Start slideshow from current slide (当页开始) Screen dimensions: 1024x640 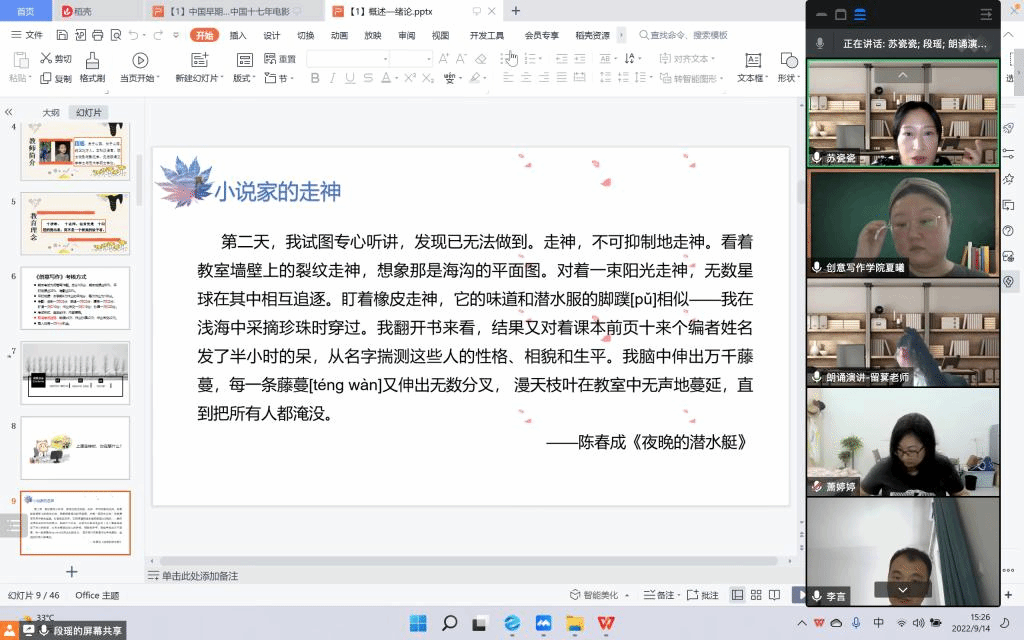(x=139, y=61)
